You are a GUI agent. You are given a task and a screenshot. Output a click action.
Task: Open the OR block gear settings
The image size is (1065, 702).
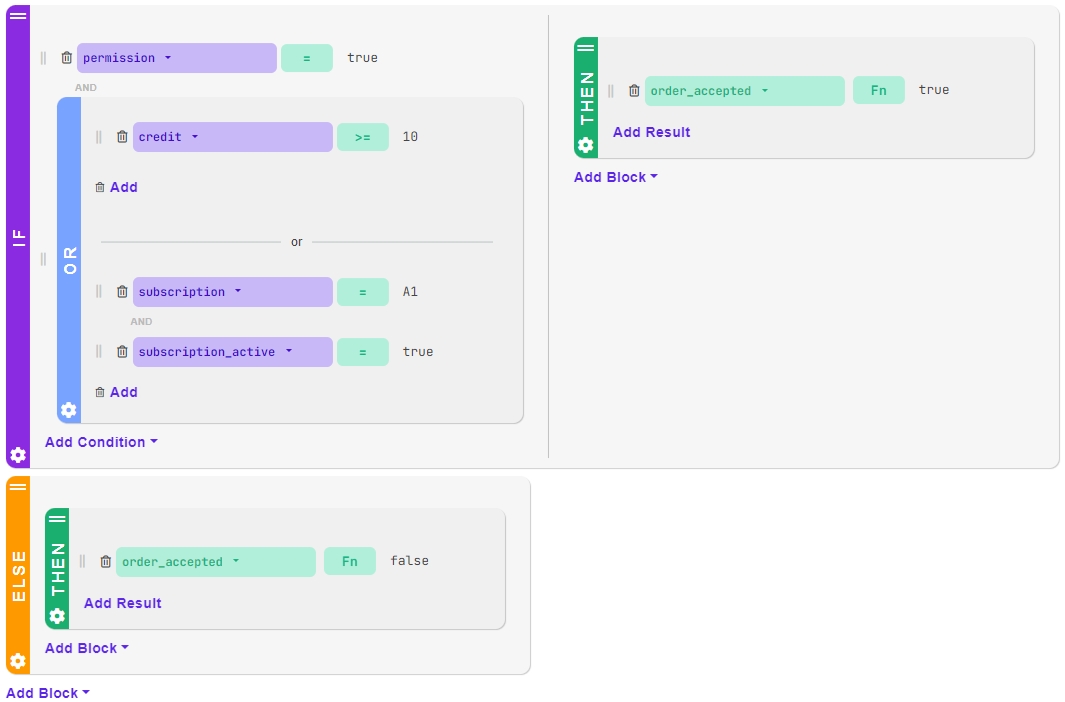68,410
